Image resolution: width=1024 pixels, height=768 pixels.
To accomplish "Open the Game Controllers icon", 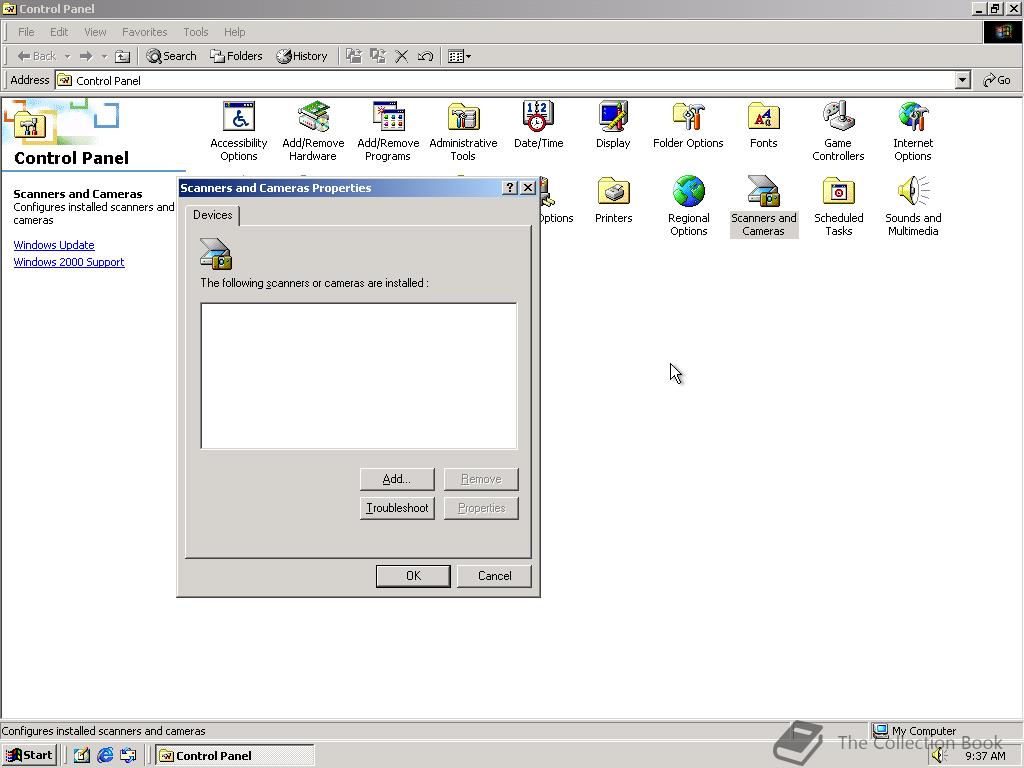I will (x=838, y=131).
